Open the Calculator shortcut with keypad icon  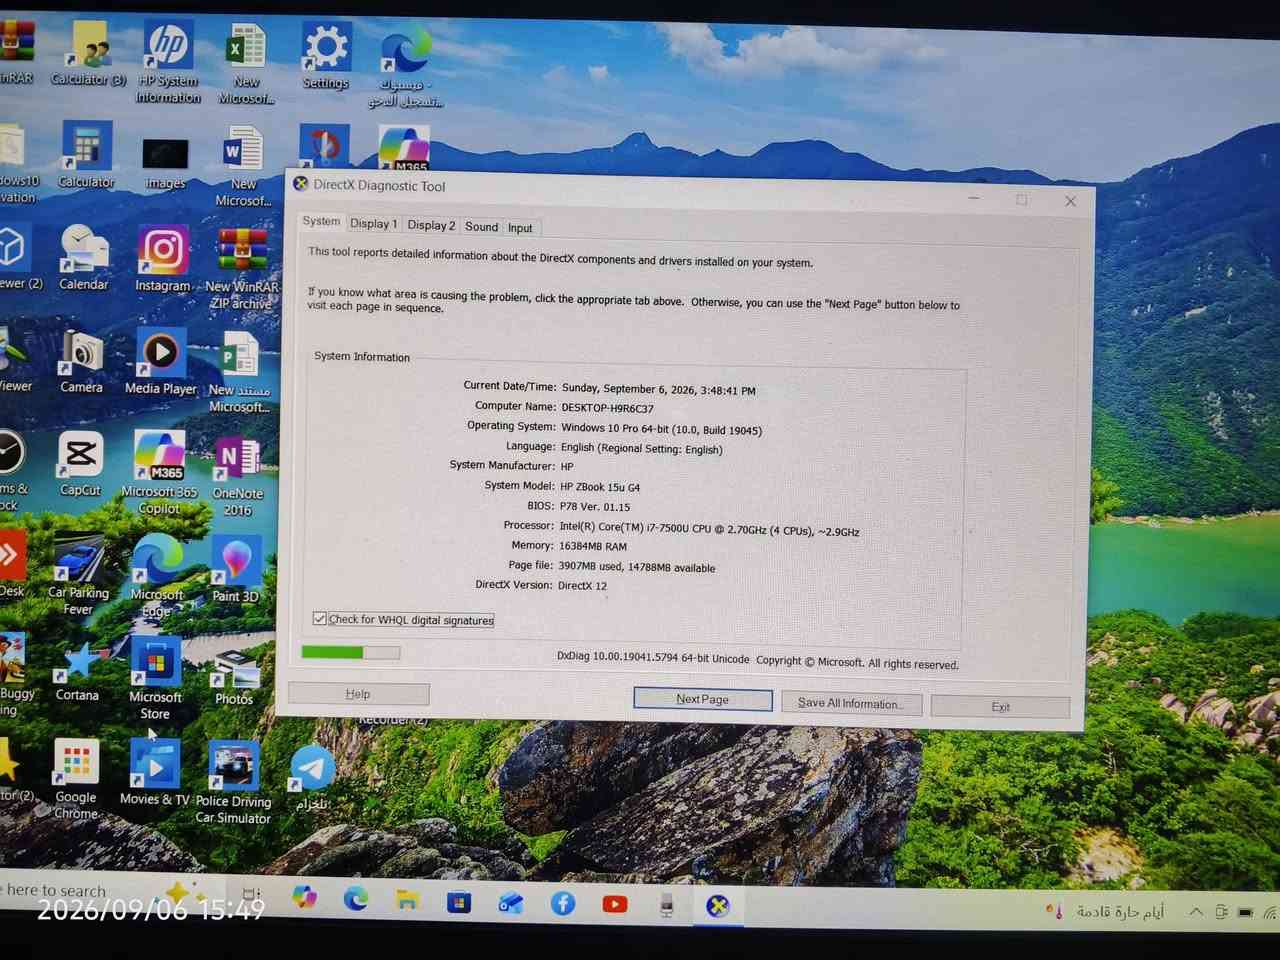tap(87, 156)
